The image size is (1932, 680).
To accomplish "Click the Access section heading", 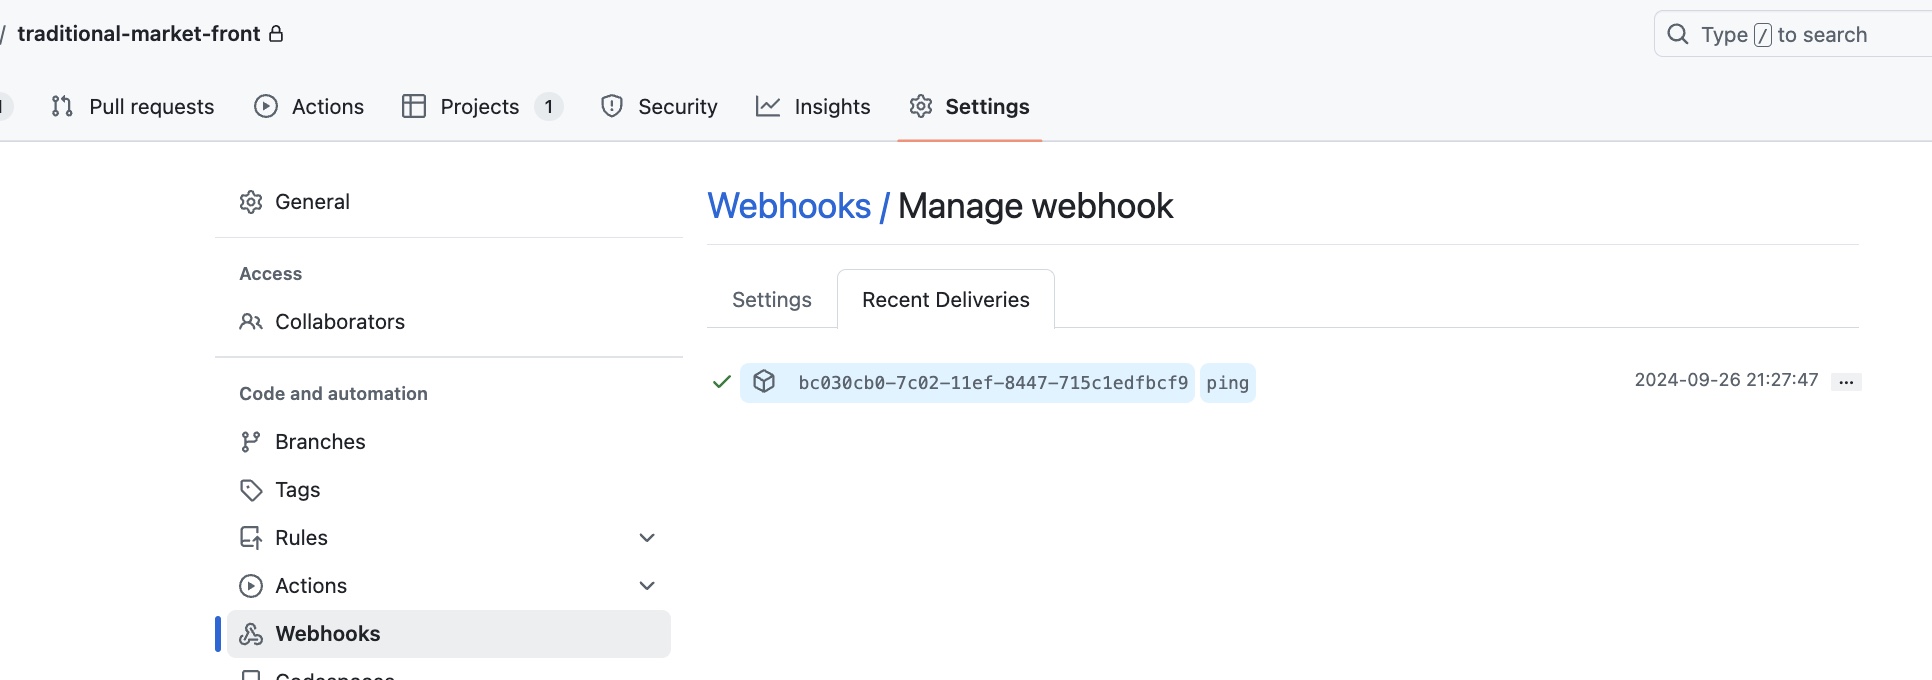I will (x=271, y=274).
